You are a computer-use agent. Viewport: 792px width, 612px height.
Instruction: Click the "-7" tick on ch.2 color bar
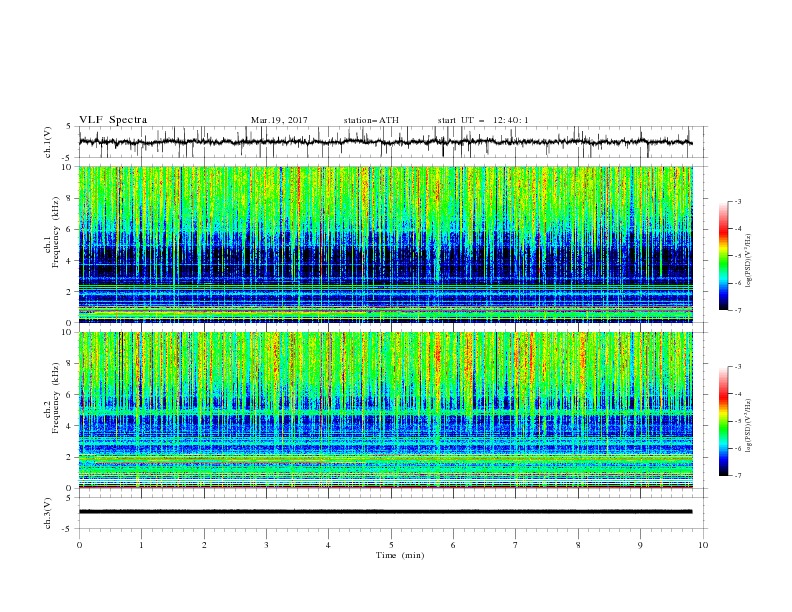click(x=738, y=475)
